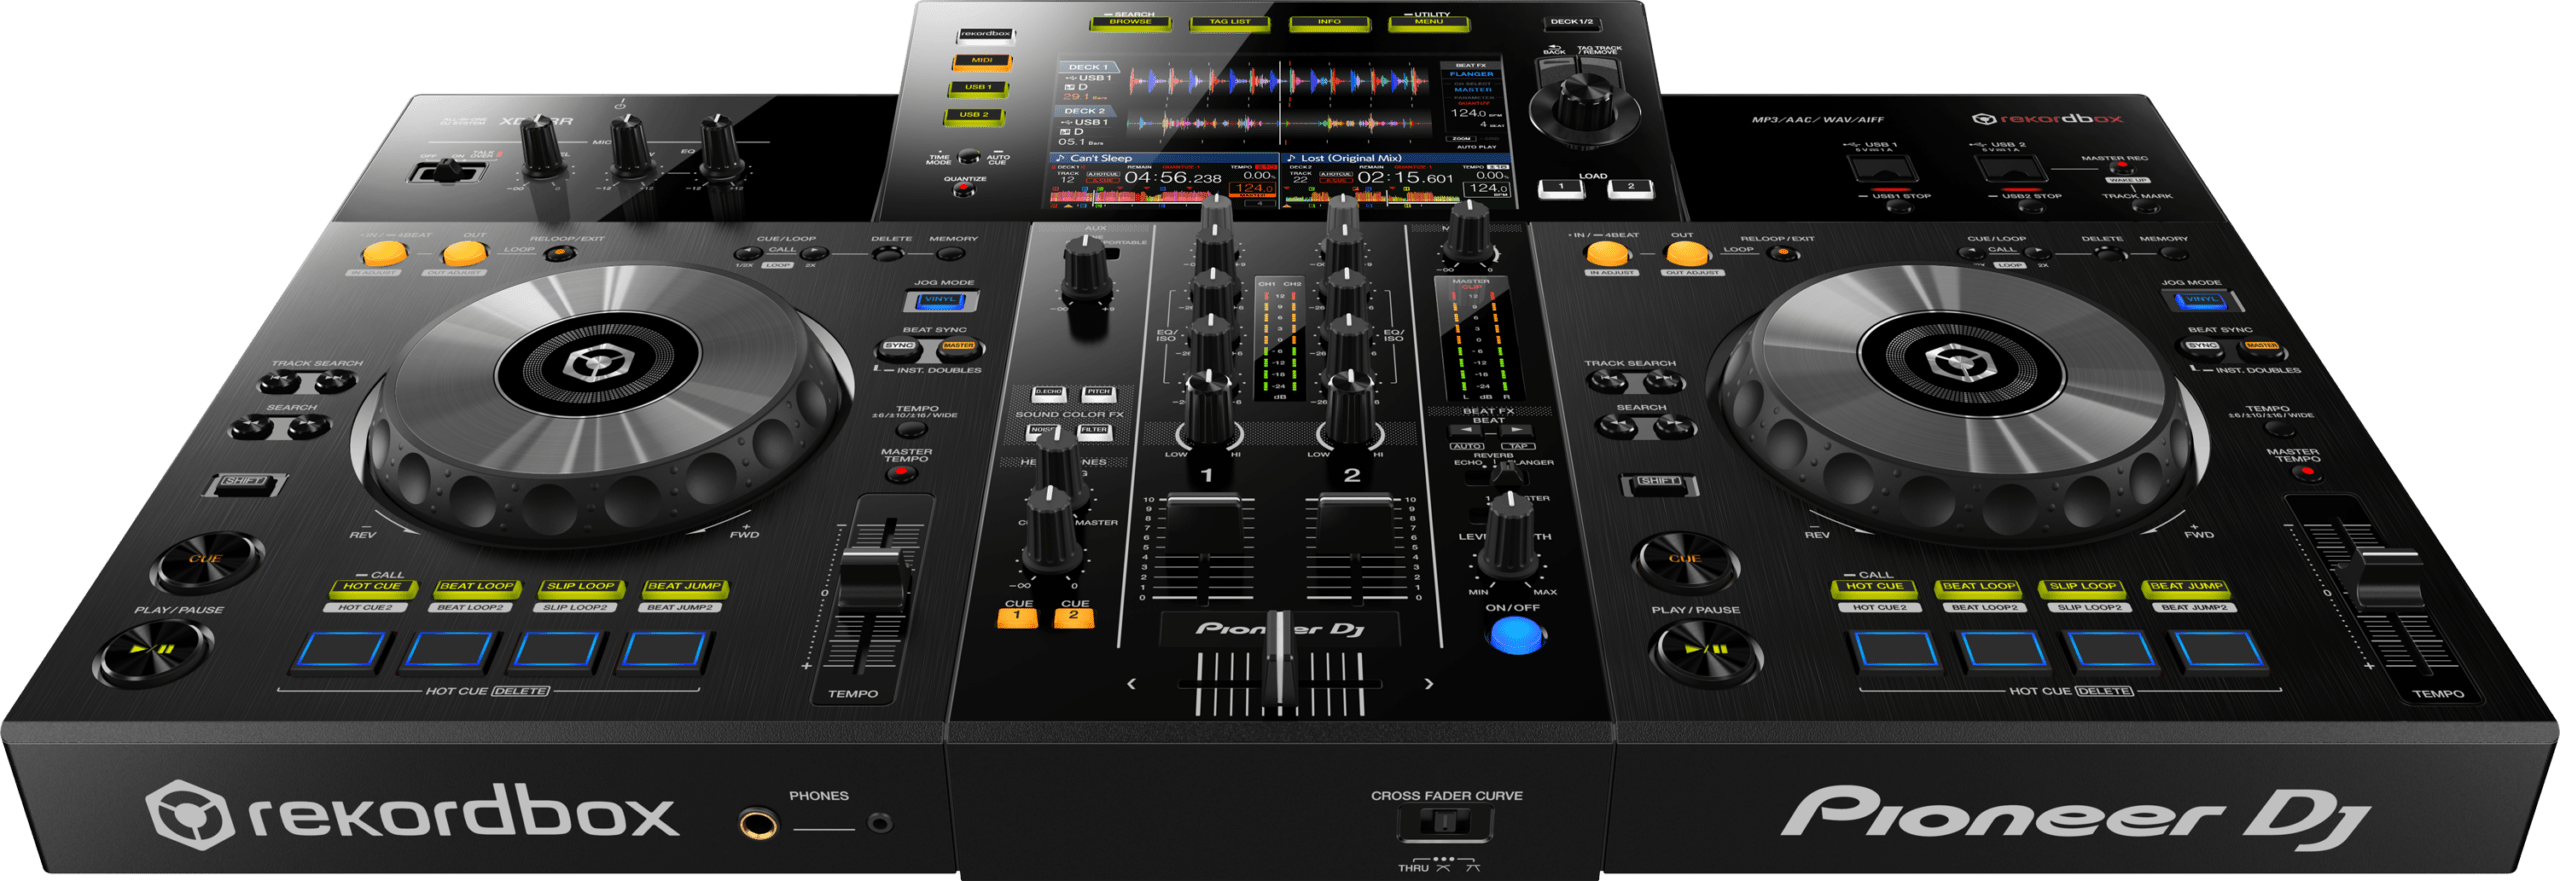Select the MIDI source button
Screen dimensions: 2560x881
[982, 61]
